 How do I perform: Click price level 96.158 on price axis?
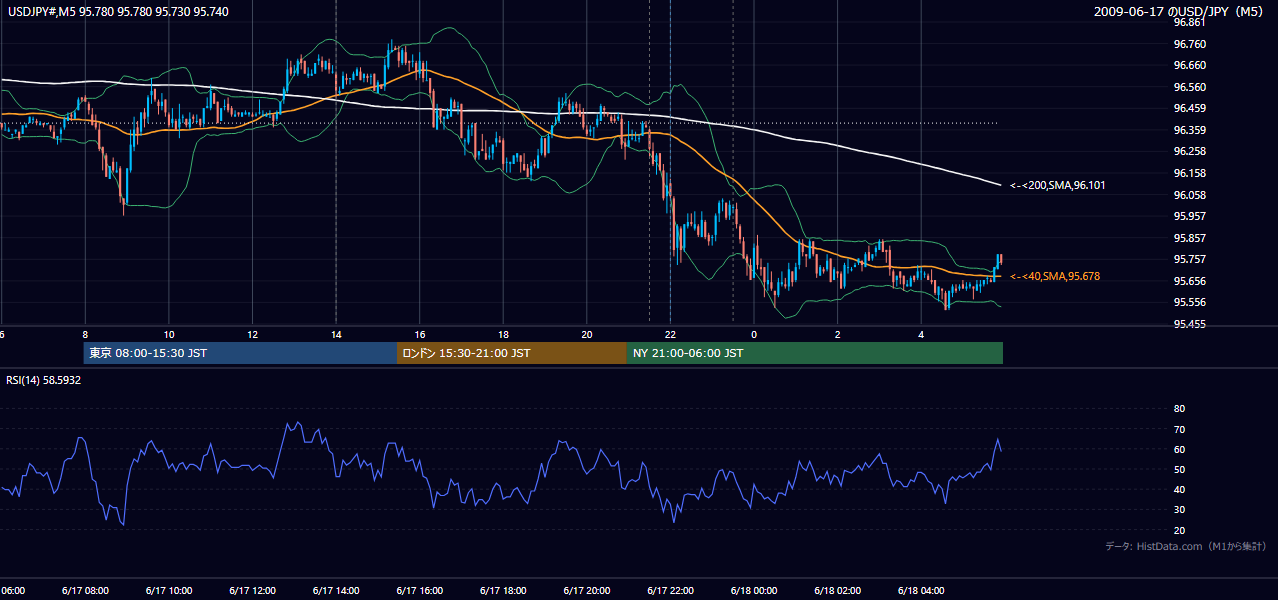click(x=1190, y=173)
